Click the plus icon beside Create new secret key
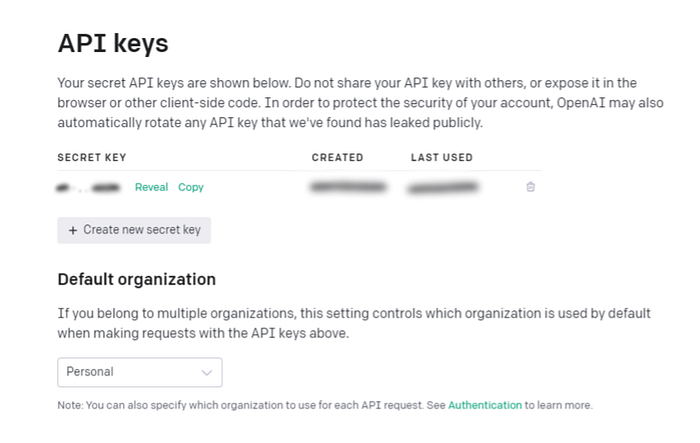The height and width of the screenshot is (443, 700). pyautogui.click(x=73, y=230)
